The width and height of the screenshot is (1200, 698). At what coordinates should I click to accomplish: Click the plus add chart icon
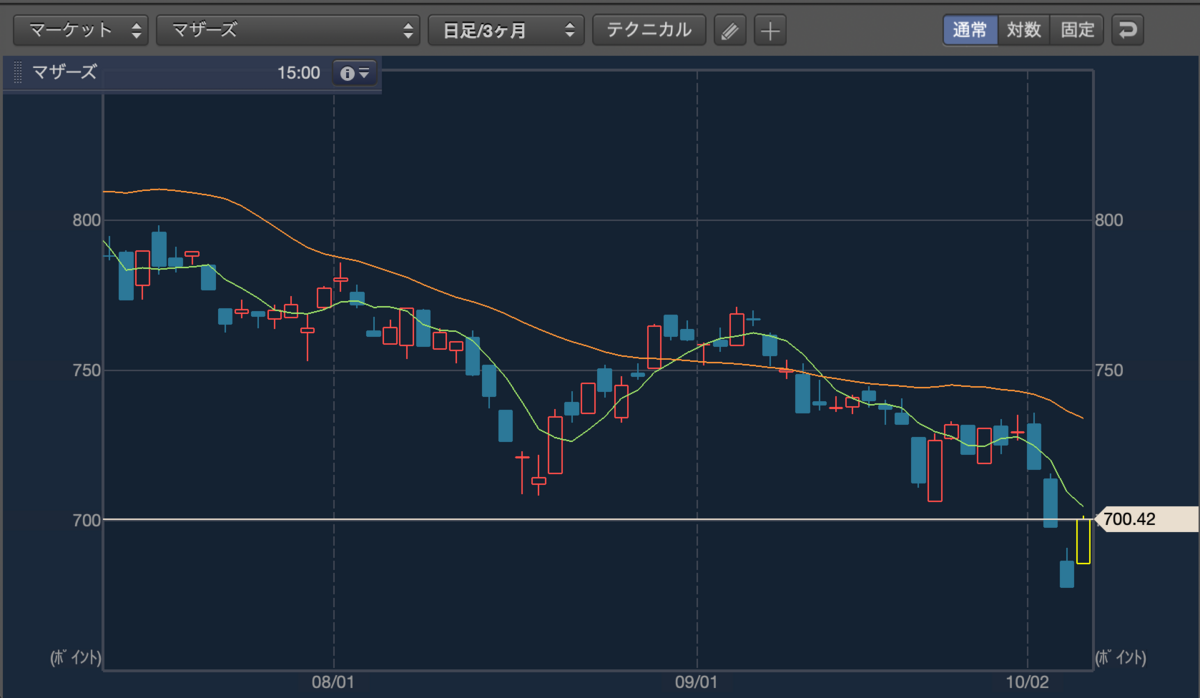[x=769, y=31]
